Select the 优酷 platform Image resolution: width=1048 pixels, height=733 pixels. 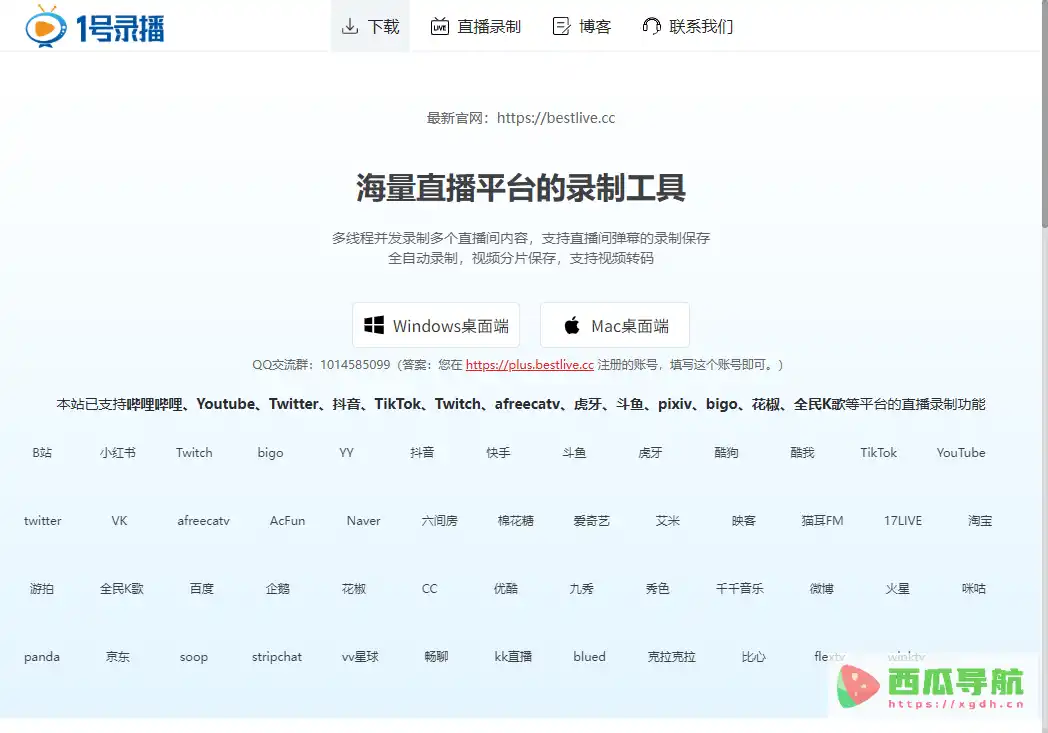506,589
